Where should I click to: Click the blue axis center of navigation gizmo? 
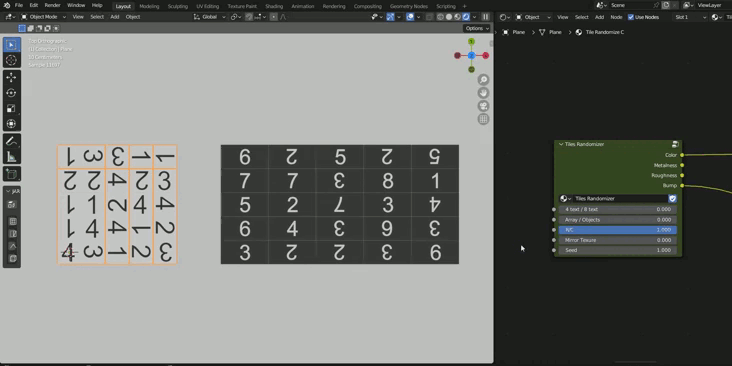coord(472,56)
